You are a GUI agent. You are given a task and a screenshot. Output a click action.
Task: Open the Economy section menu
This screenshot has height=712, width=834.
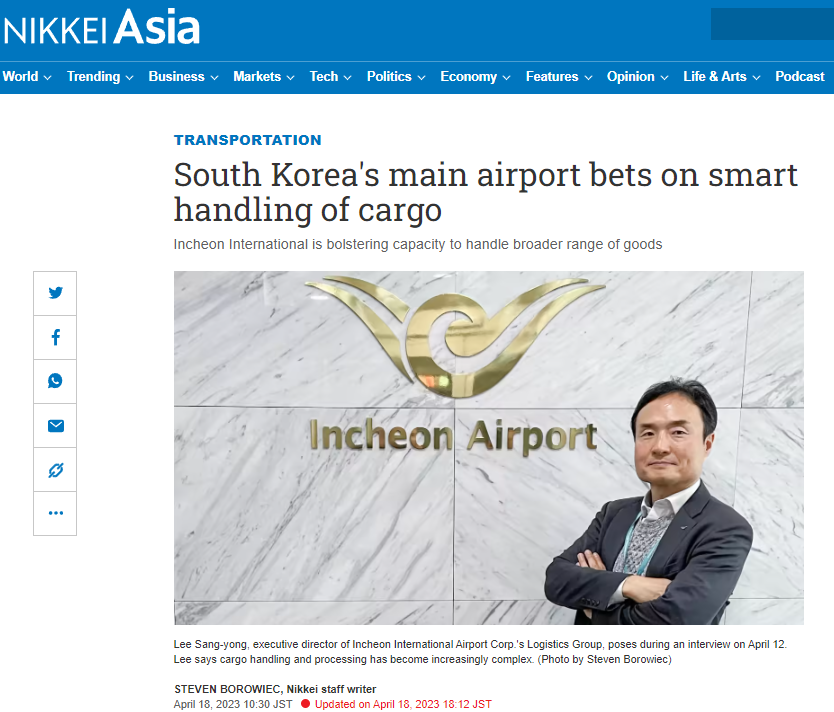(475, 77)
